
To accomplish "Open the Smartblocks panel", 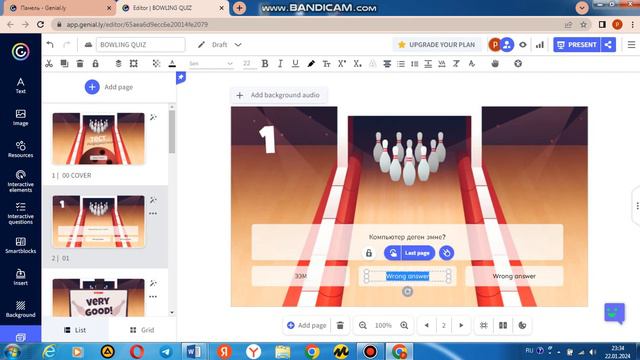I will click(x=20, y=245).
